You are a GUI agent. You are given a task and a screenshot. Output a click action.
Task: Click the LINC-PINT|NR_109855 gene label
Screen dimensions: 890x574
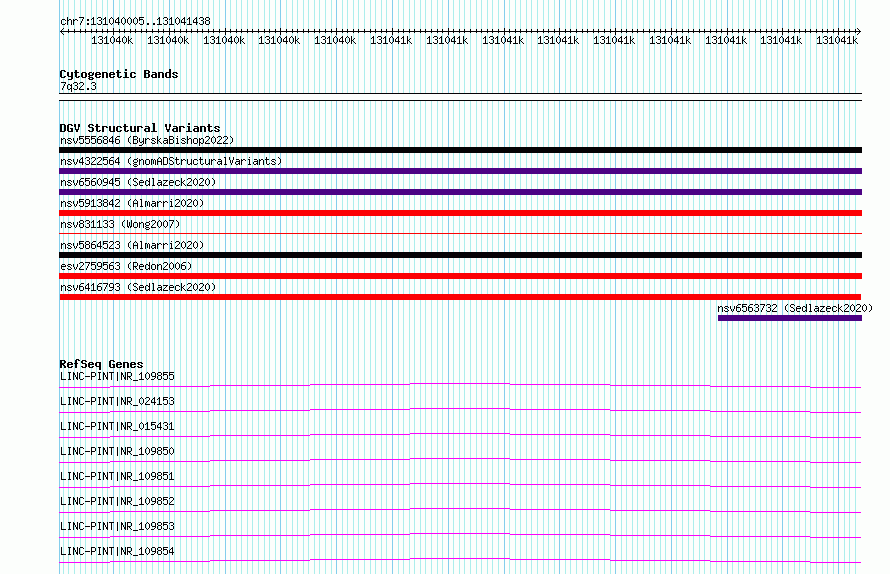[x=117, y=376]
